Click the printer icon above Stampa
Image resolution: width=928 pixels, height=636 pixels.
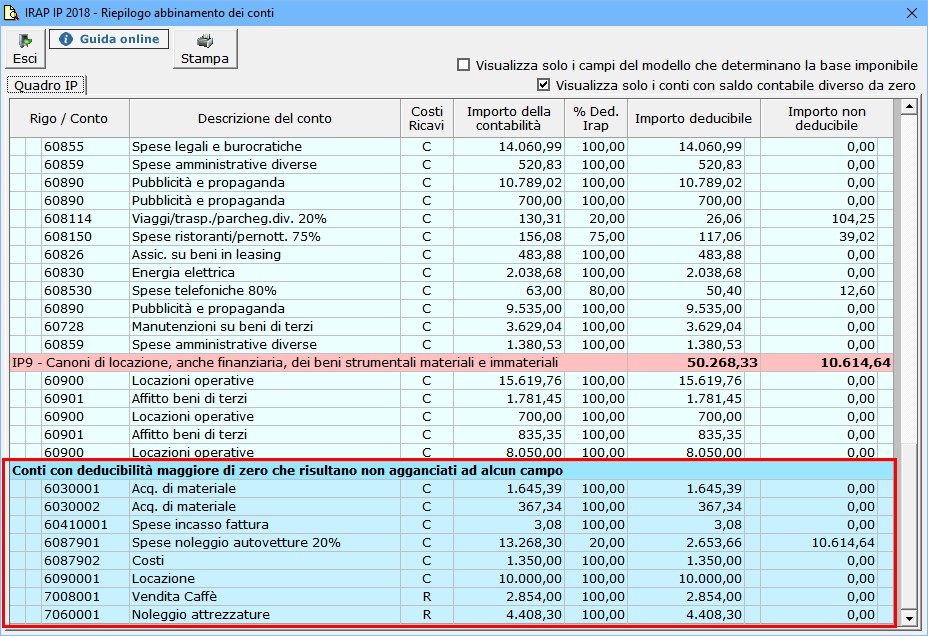point(205,41)
